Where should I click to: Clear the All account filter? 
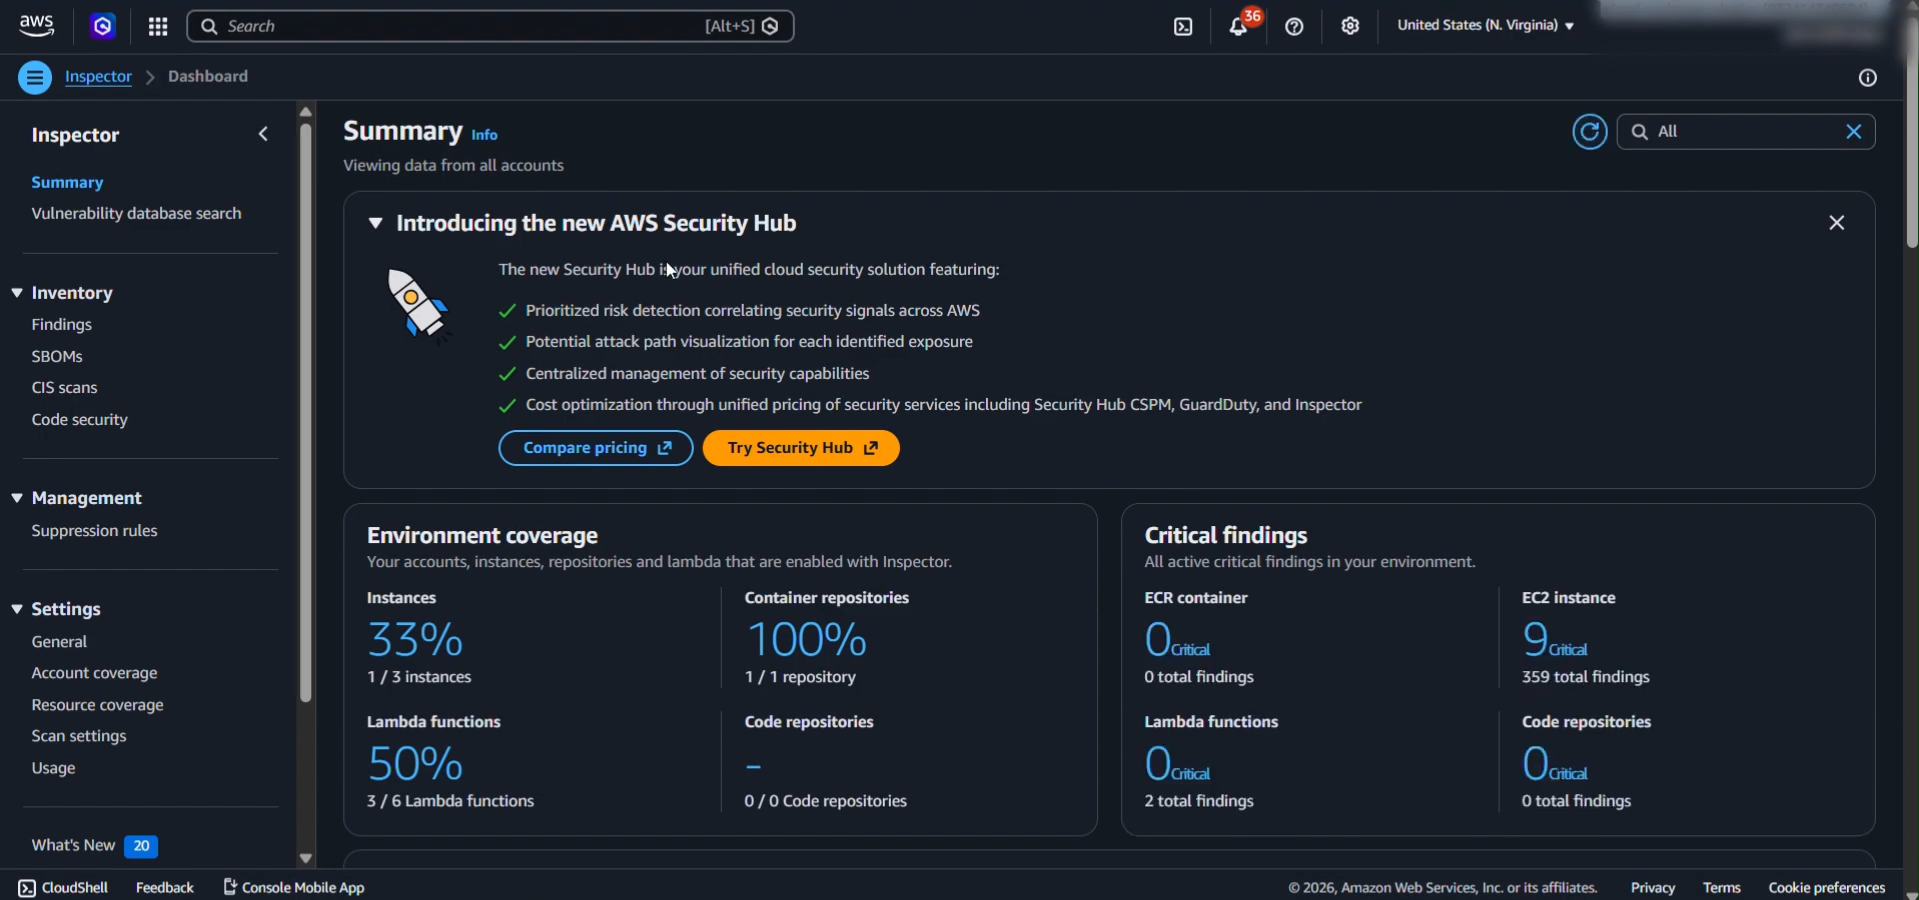[x=1853, y=132]
